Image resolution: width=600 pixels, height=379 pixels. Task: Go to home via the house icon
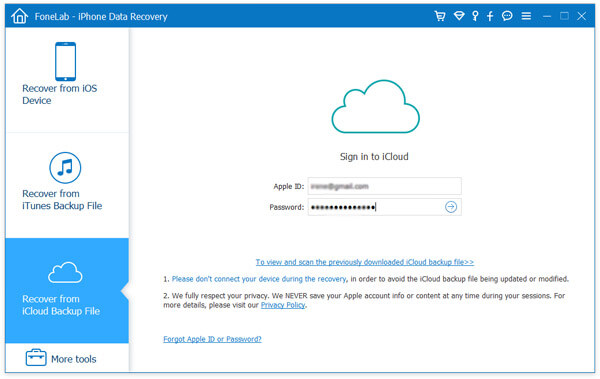(19, 16)
